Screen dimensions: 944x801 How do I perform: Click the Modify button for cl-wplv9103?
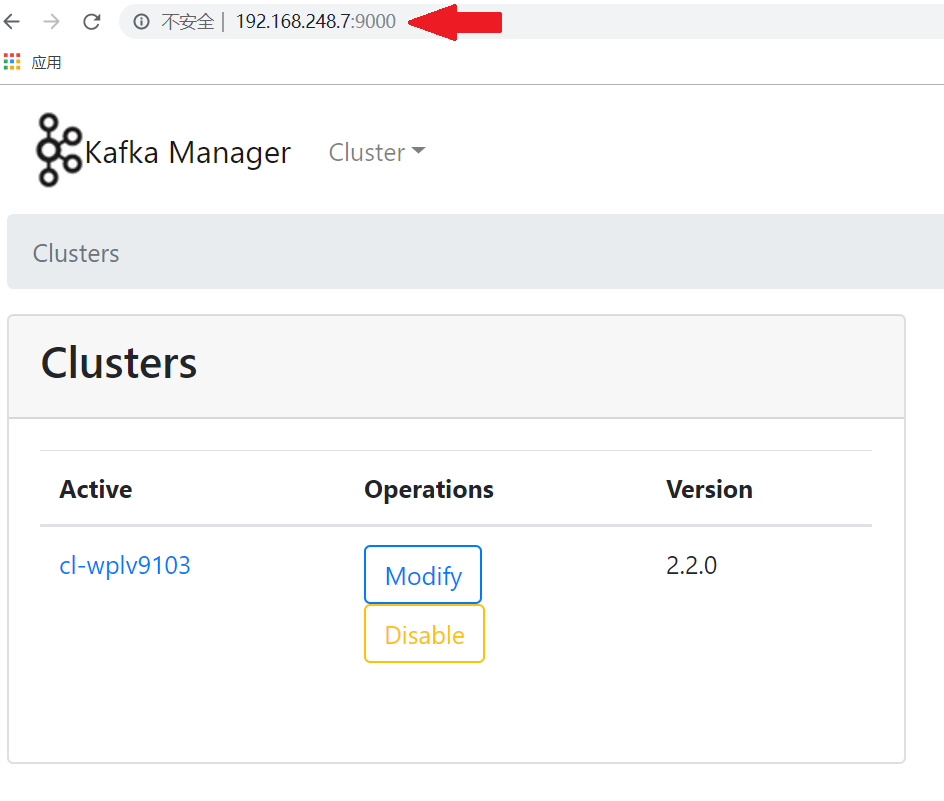point(423,575)
